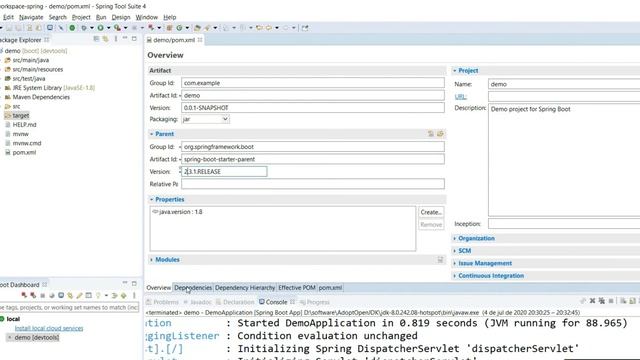Open the Design menu
This screenshot has height=360, width=640.
[x=121, y=17]
